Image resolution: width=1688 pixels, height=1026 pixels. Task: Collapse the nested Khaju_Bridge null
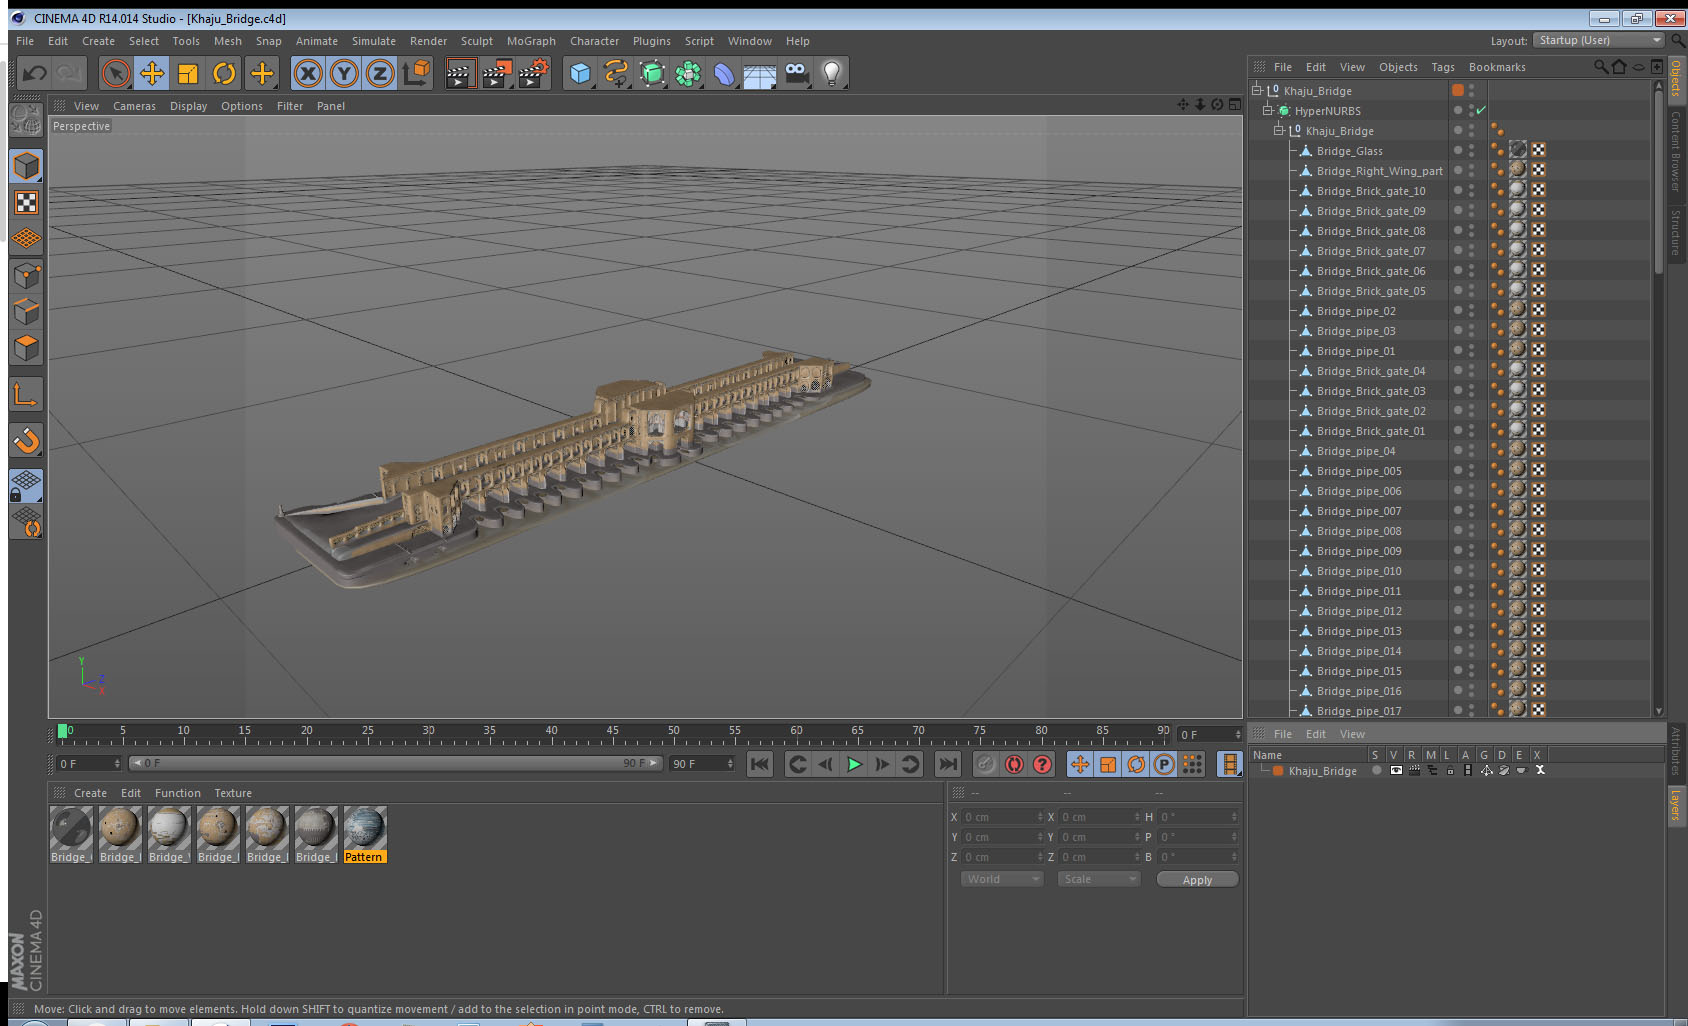[x=1278, y=130]
